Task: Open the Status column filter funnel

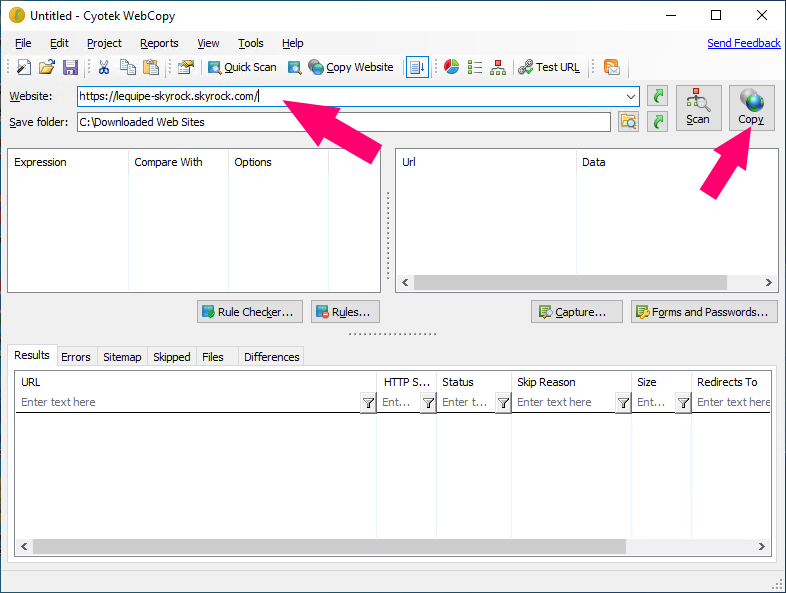Action: coord(503,403)
